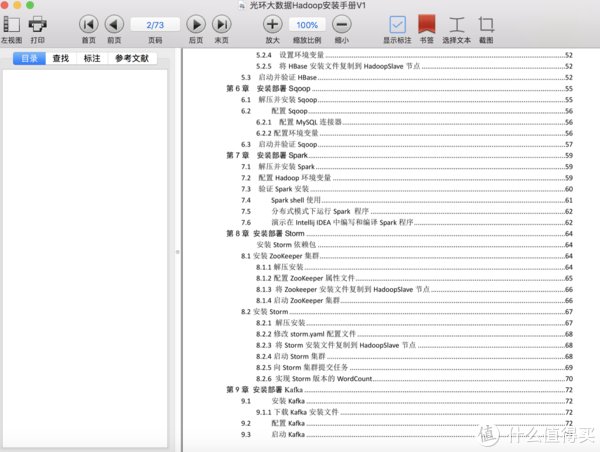Click entry 5.2.5 HBase 安装文件复制到 HadoopSlave
This screenshot has width=600, height=452.
[414, 66]
